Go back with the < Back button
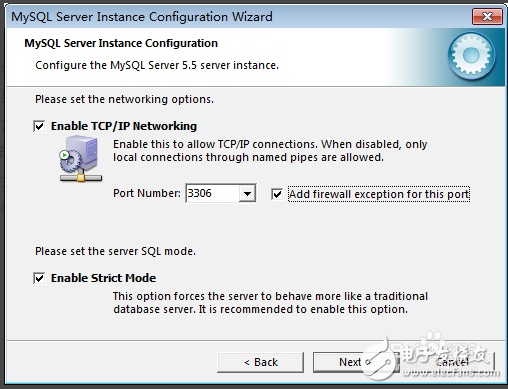This screenshot has width=508, height=389. 260,362
